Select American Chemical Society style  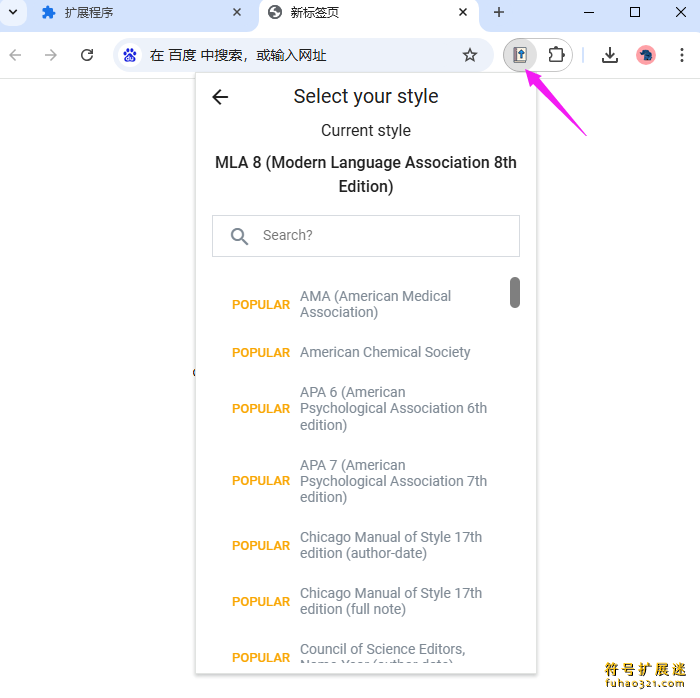pos(385,352)
